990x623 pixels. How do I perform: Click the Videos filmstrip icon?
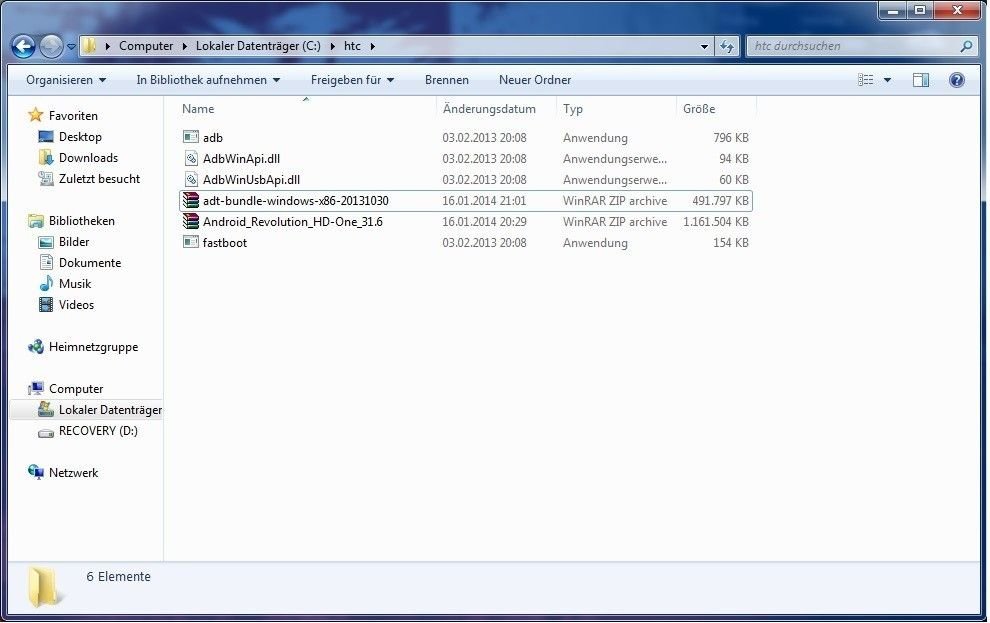pyautogui.click(x=46, y=305)
